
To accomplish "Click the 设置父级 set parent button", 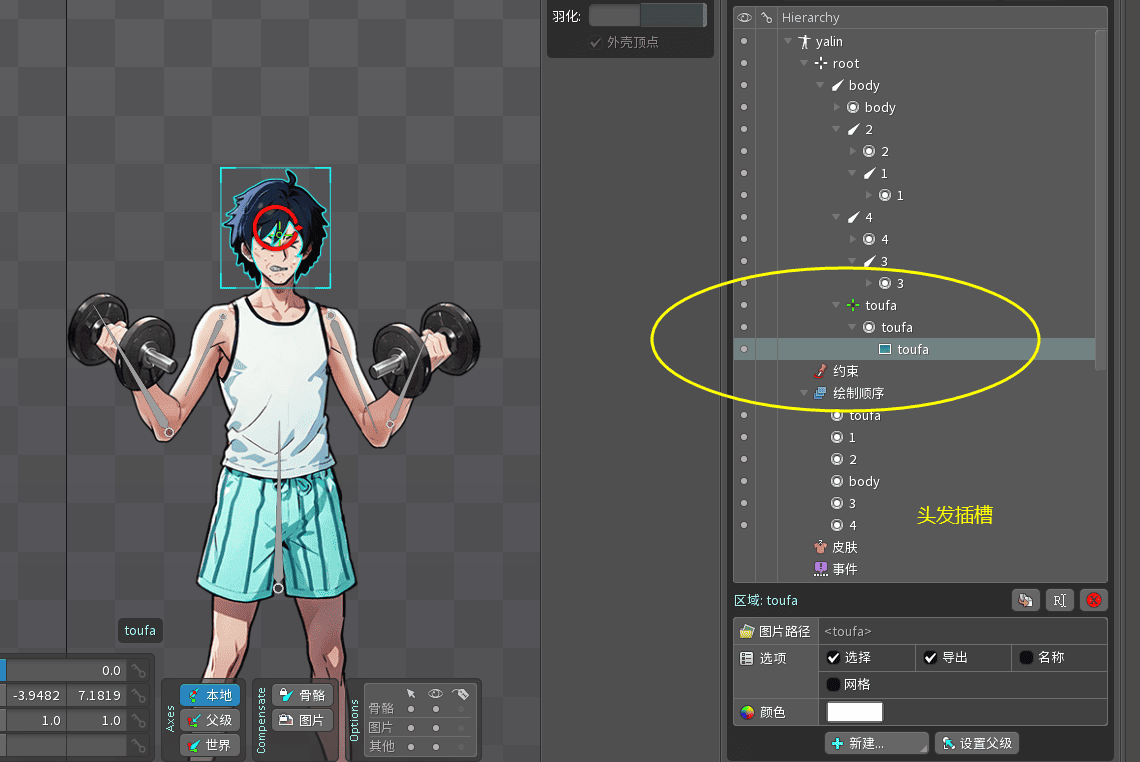I will click(x=976, y=743).
